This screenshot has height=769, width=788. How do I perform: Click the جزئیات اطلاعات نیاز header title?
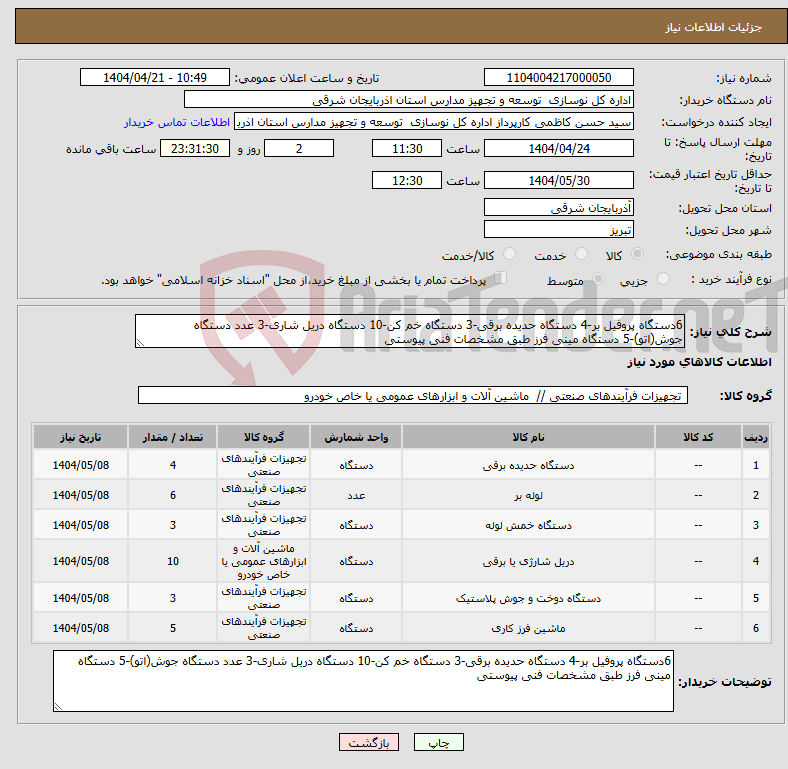tap(714, 27)
